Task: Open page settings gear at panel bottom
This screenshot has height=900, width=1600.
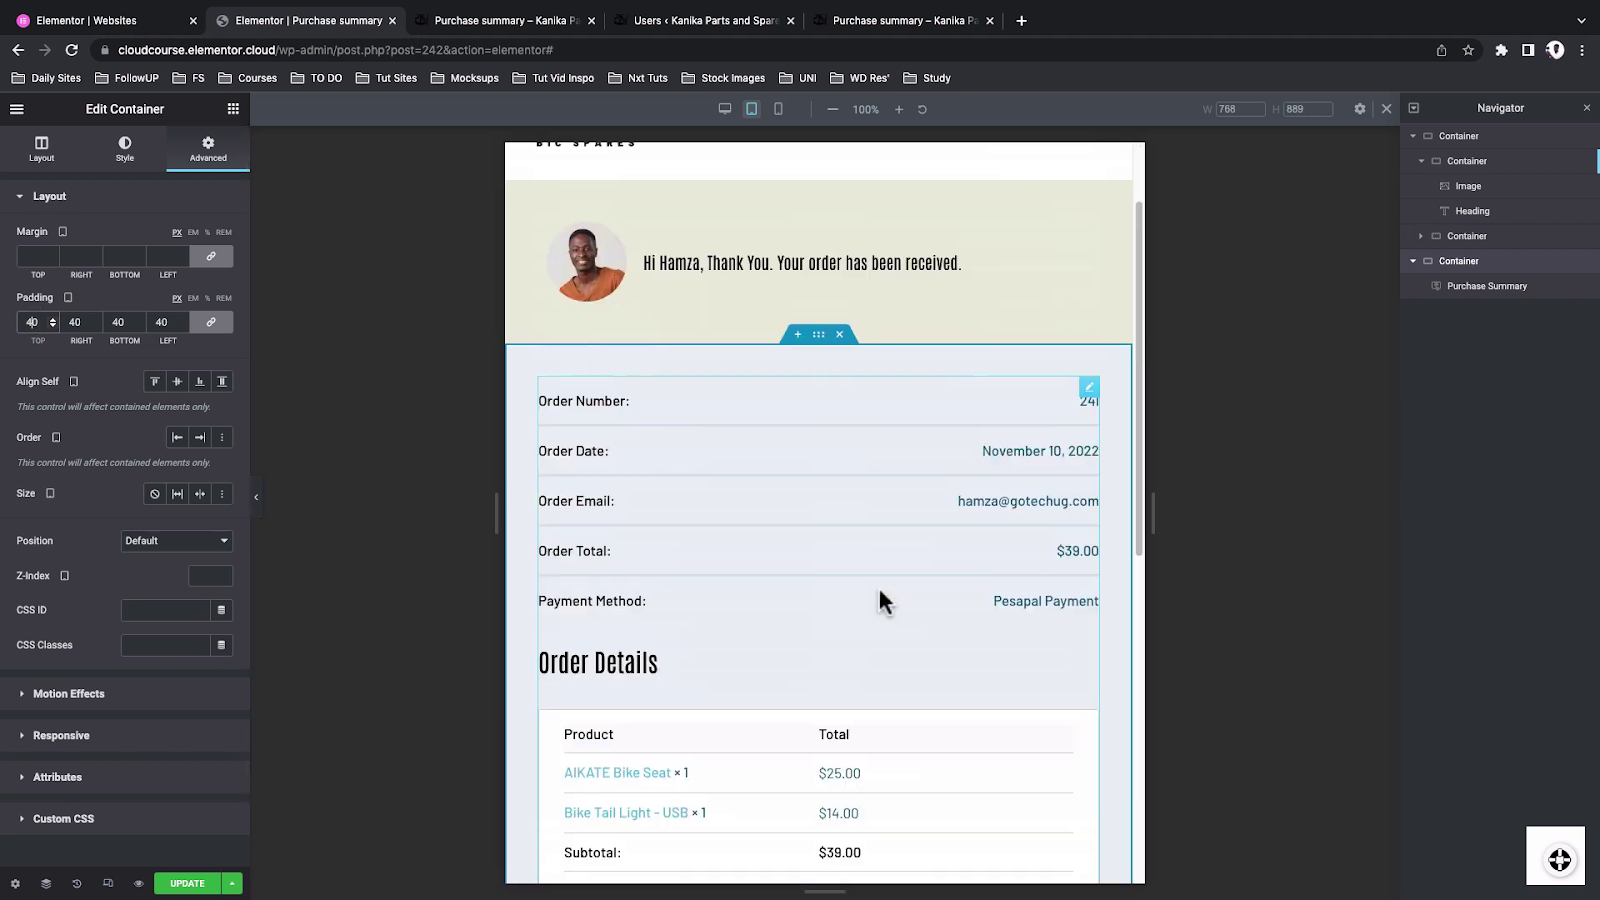Action: coord(15,884)
